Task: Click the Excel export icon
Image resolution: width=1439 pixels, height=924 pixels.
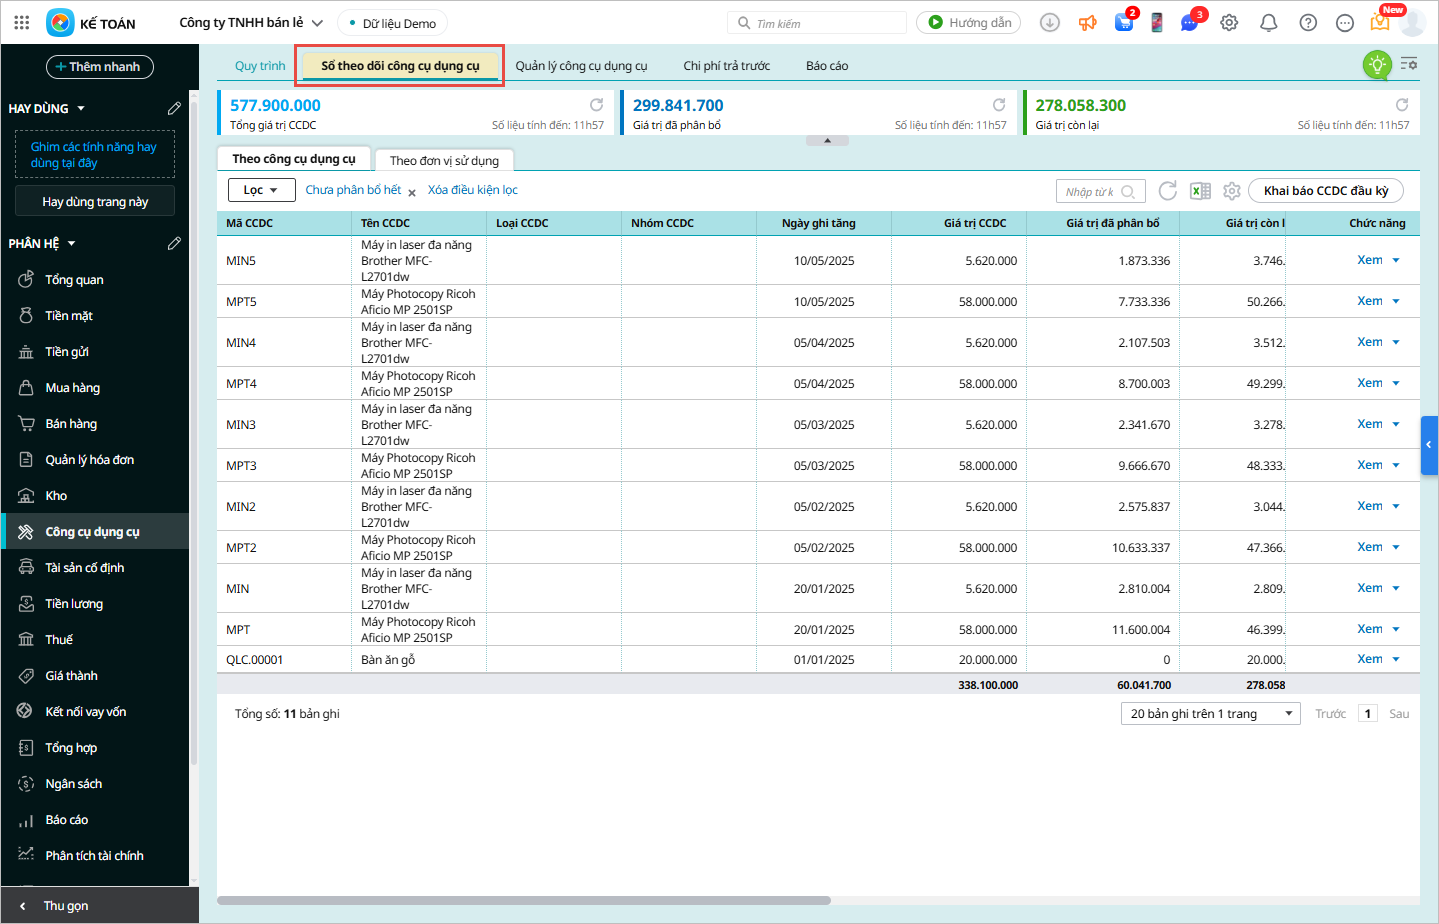Action: coord(1200,191)
